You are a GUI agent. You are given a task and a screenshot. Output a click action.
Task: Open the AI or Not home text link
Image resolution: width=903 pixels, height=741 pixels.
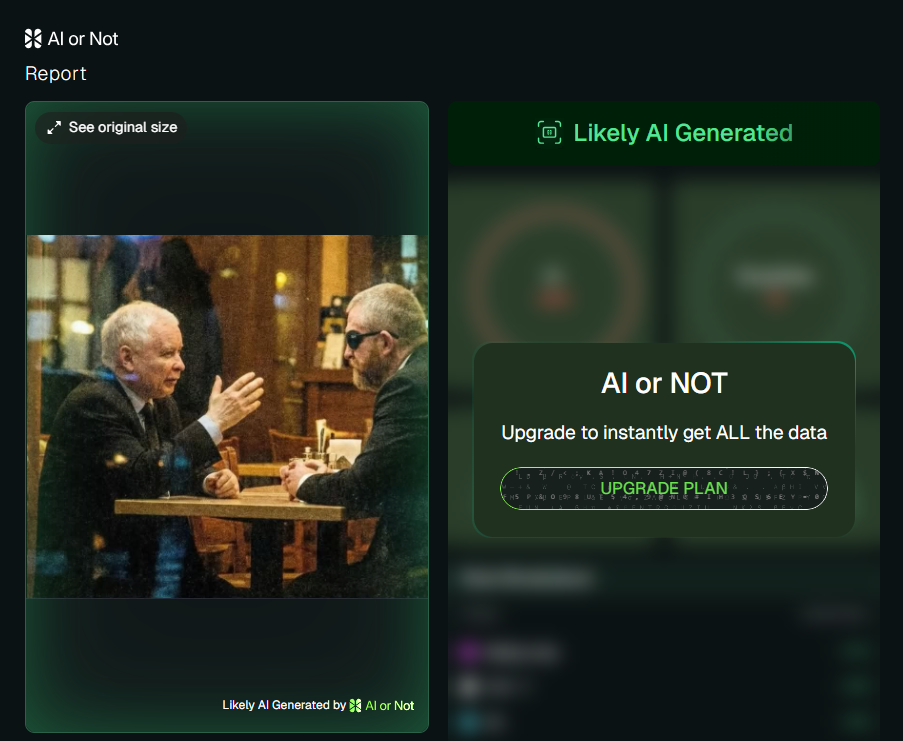[x=83, y=39]
